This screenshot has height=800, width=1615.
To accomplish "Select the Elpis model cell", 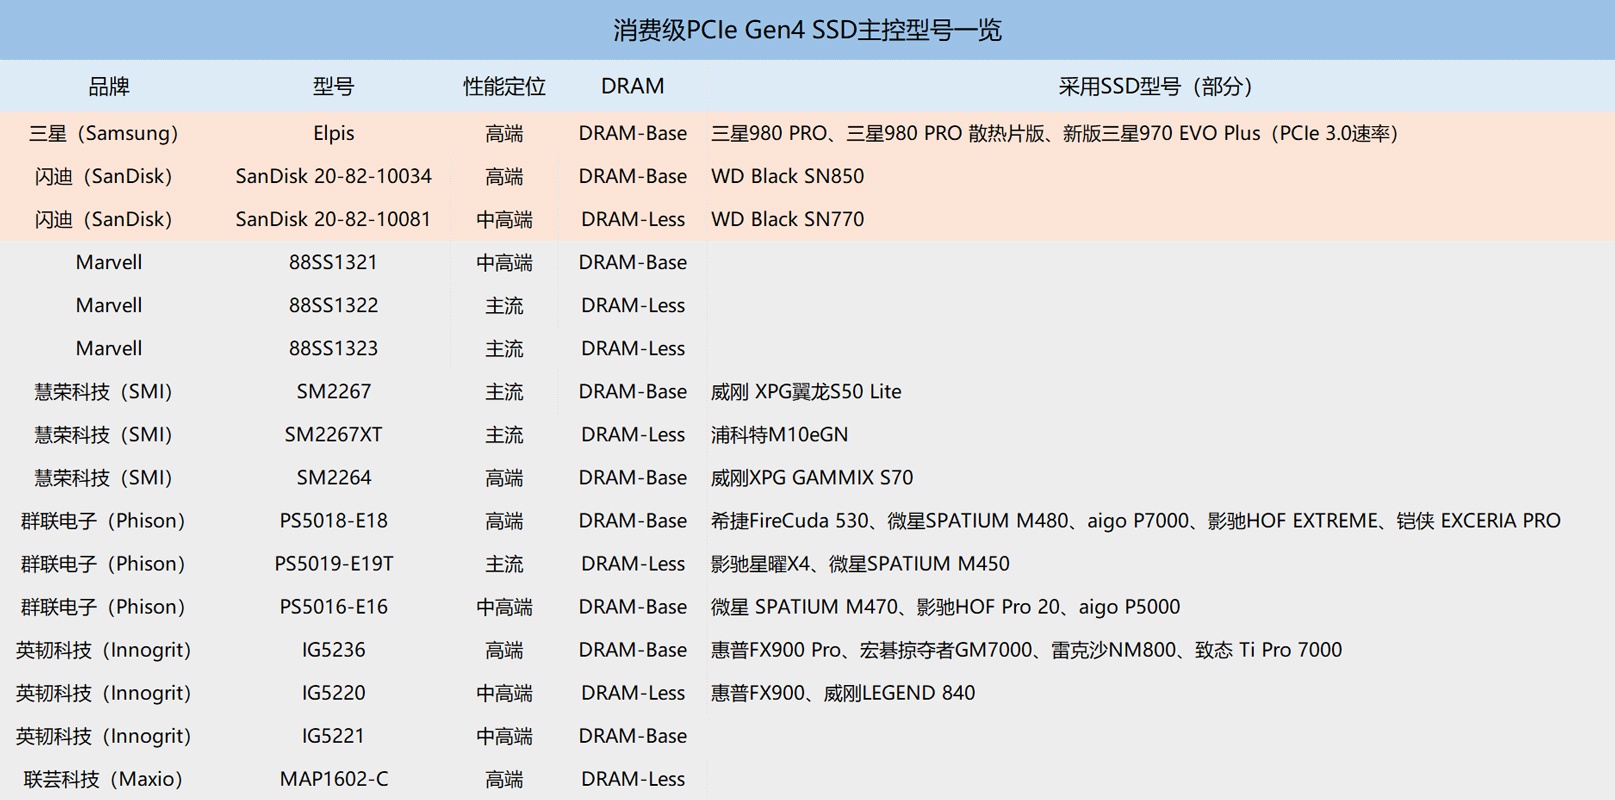I will (333, 133).
